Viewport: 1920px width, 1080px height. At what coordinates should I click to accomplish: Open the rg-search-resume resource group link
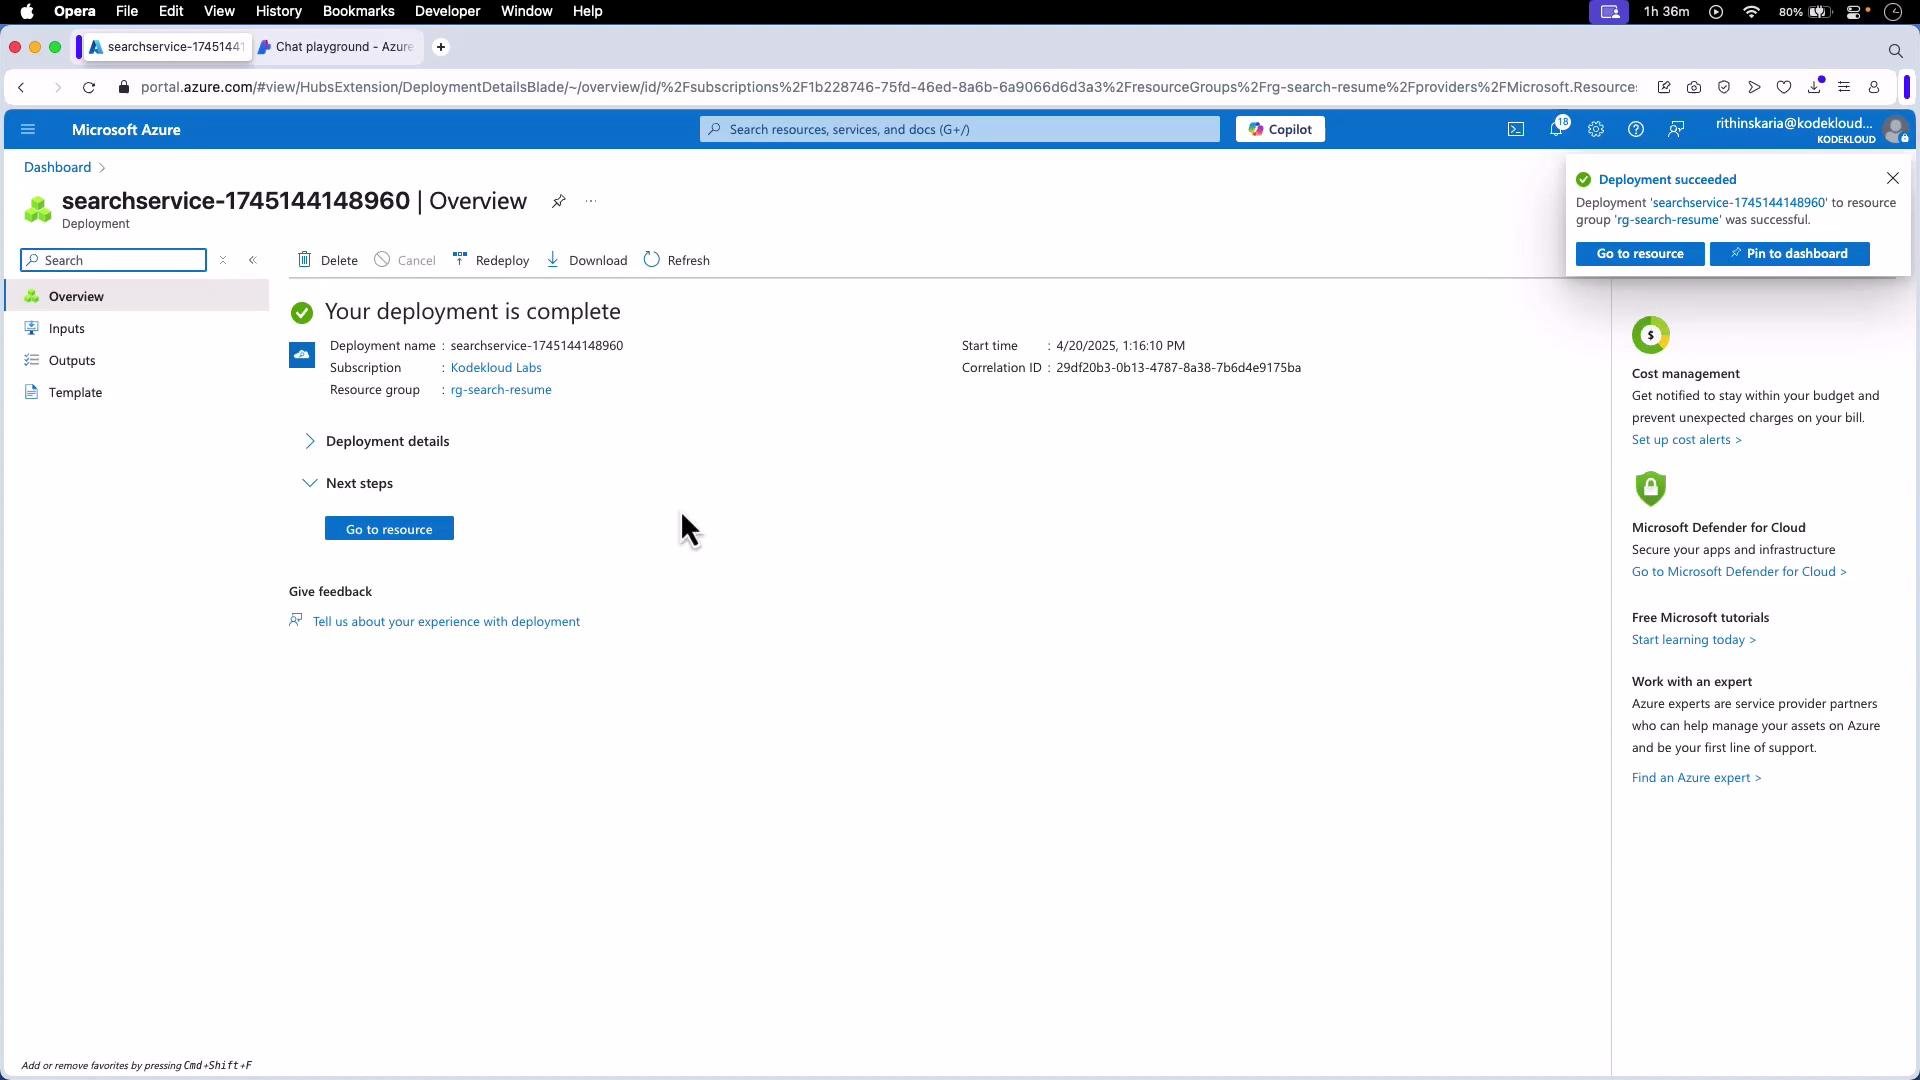pos(501,390)
